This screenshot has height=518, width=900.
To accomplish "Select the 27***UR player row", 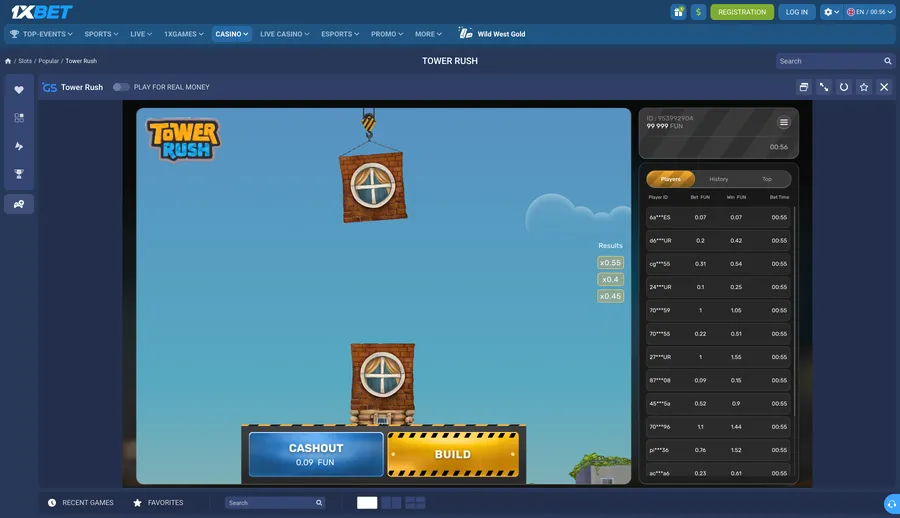I will click(x=718, y=357).
